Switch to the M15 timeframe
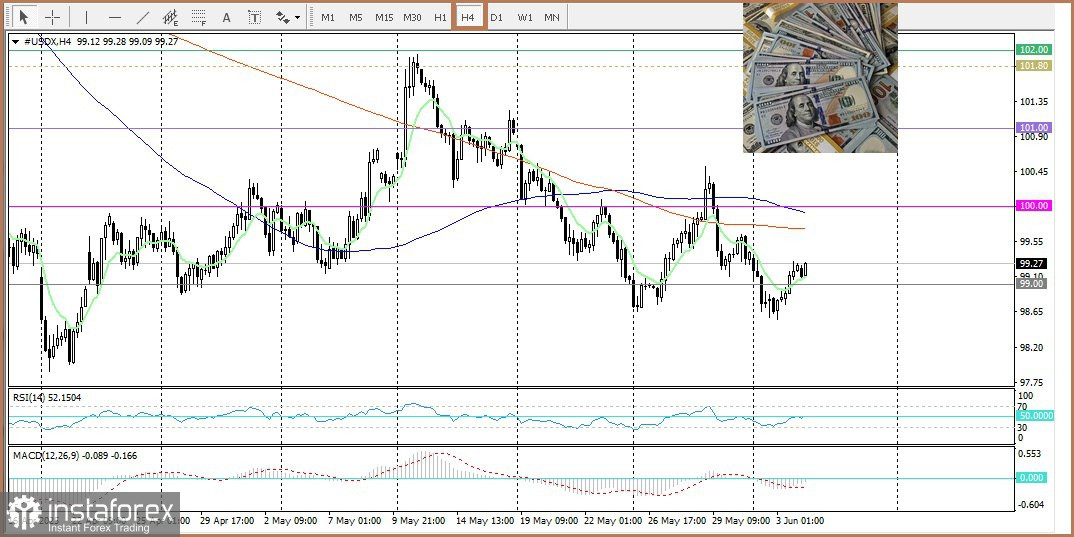 click(384, 17)
